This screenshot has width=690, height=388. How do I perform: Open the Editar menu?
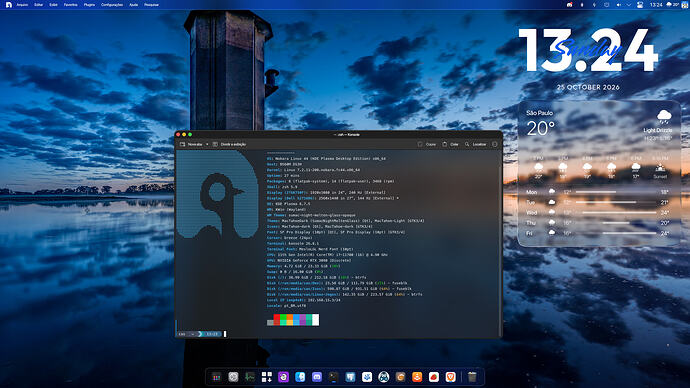point(39,5)
